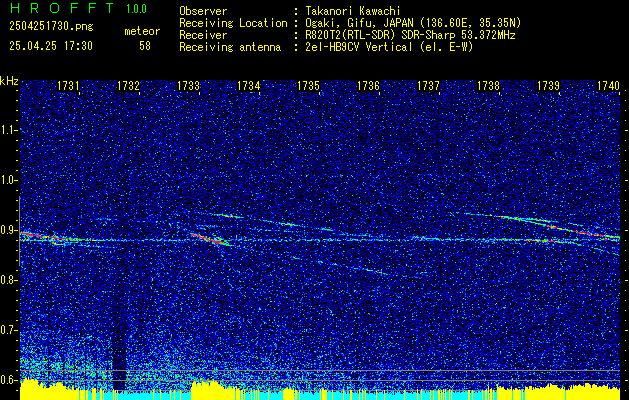The height and width of the screenshot is (400, 629).
Task: Click the 1733 time marker
Action: pos(189,86)
